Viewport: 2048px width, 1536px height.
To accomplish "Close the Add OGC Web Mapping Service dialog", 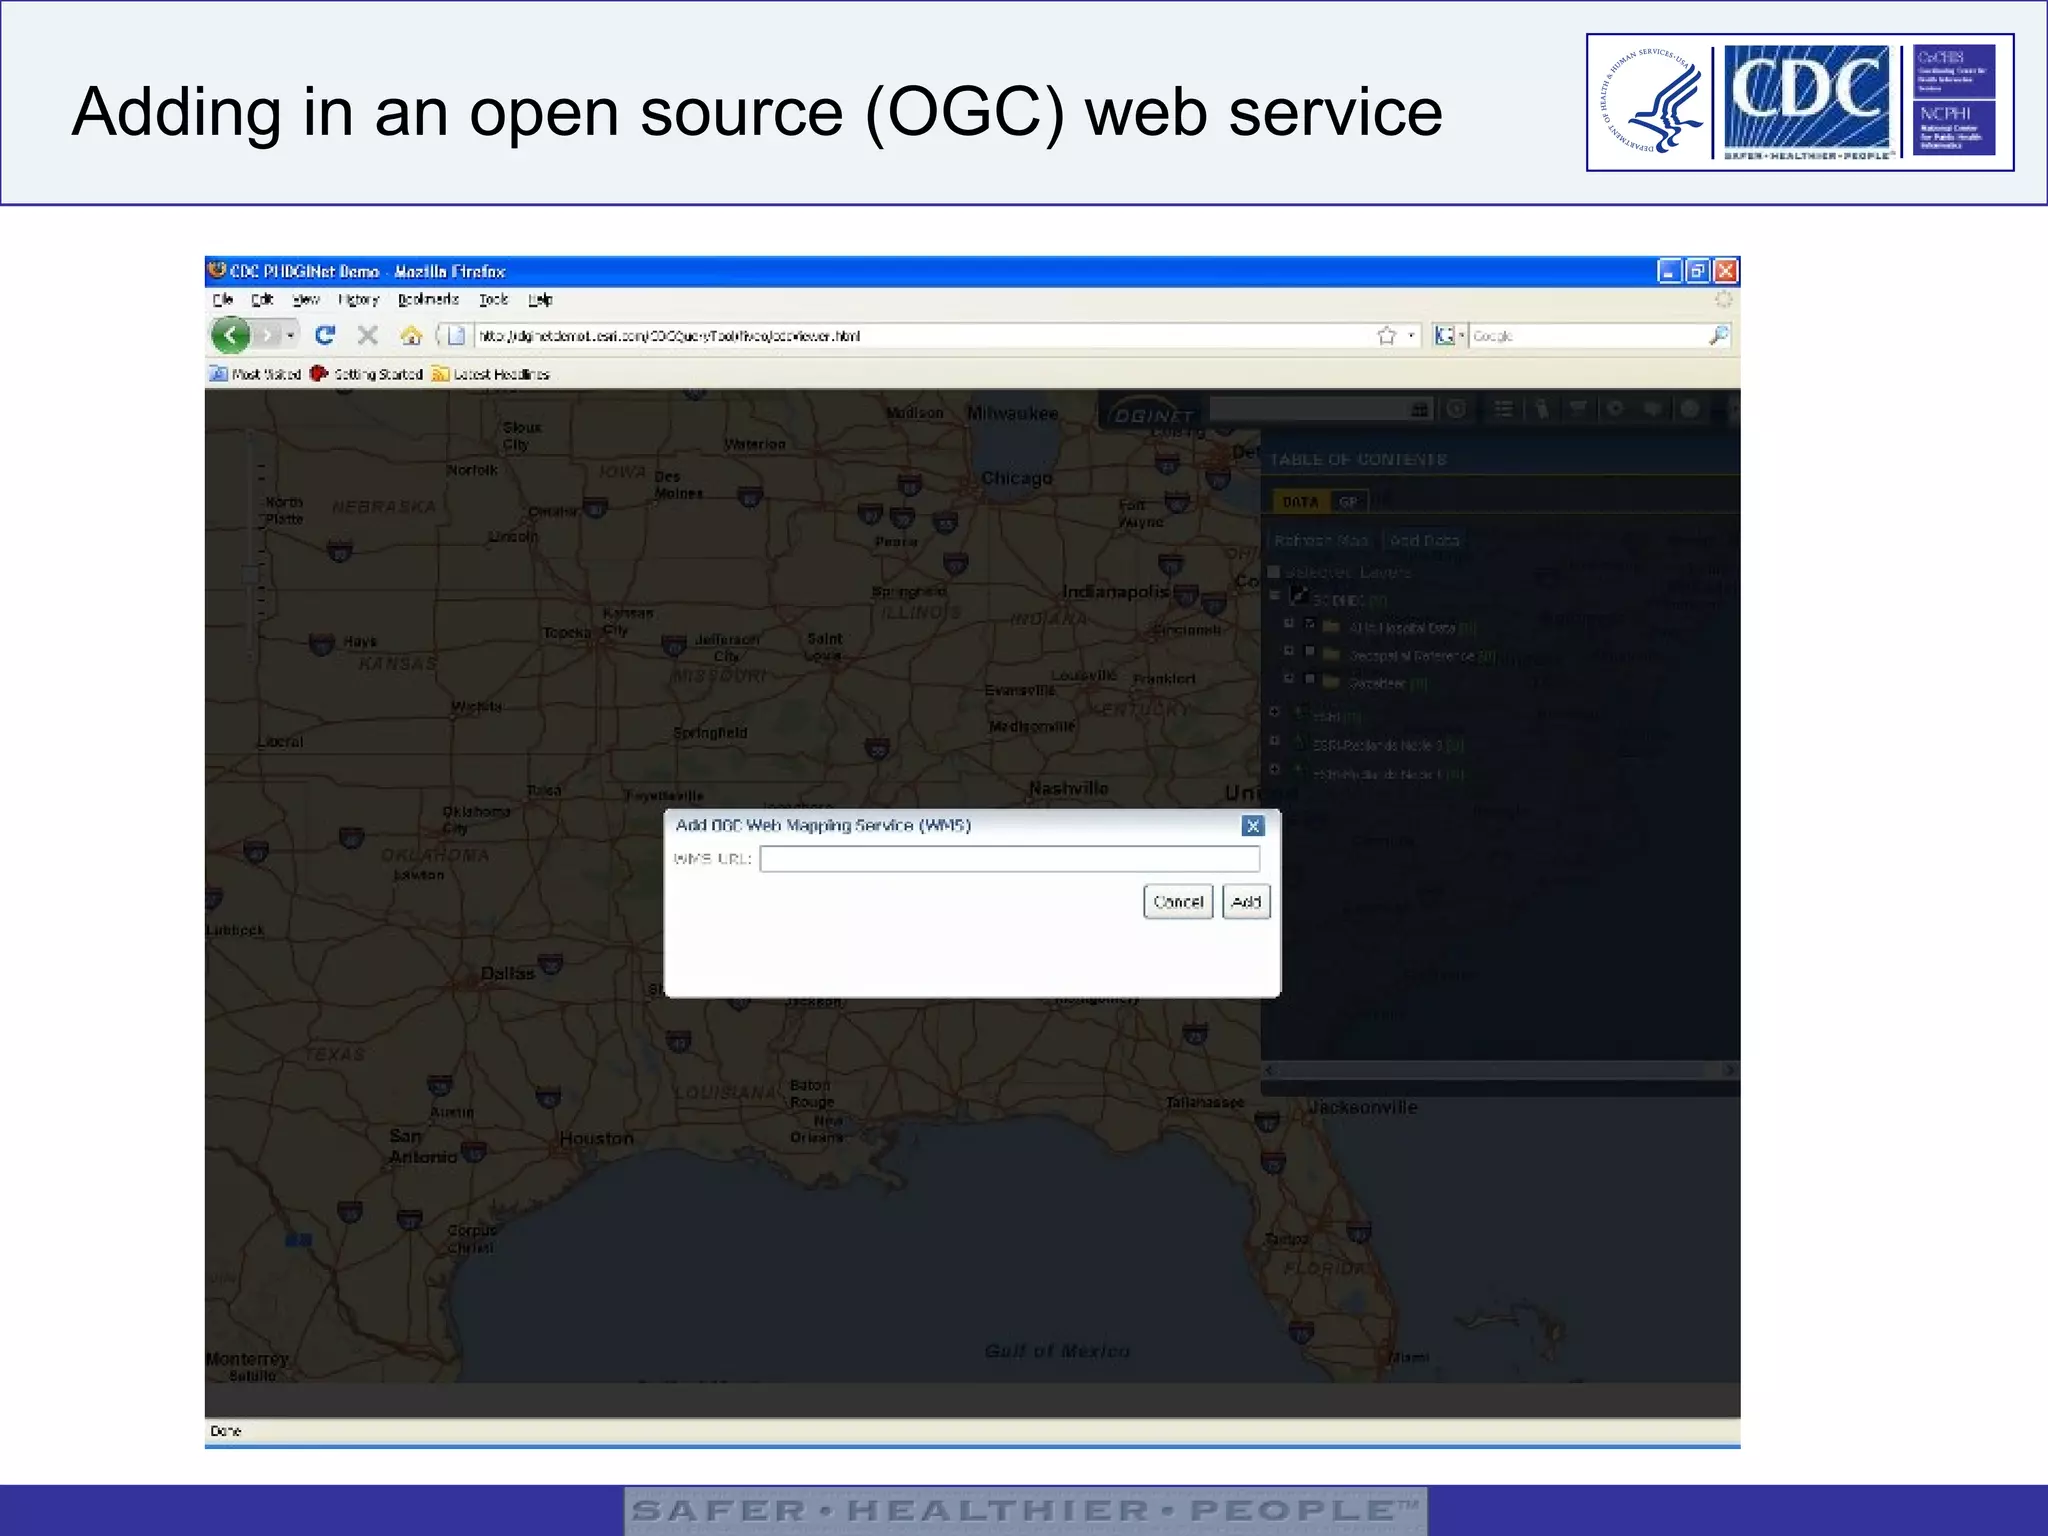I will coord(1252,826).
